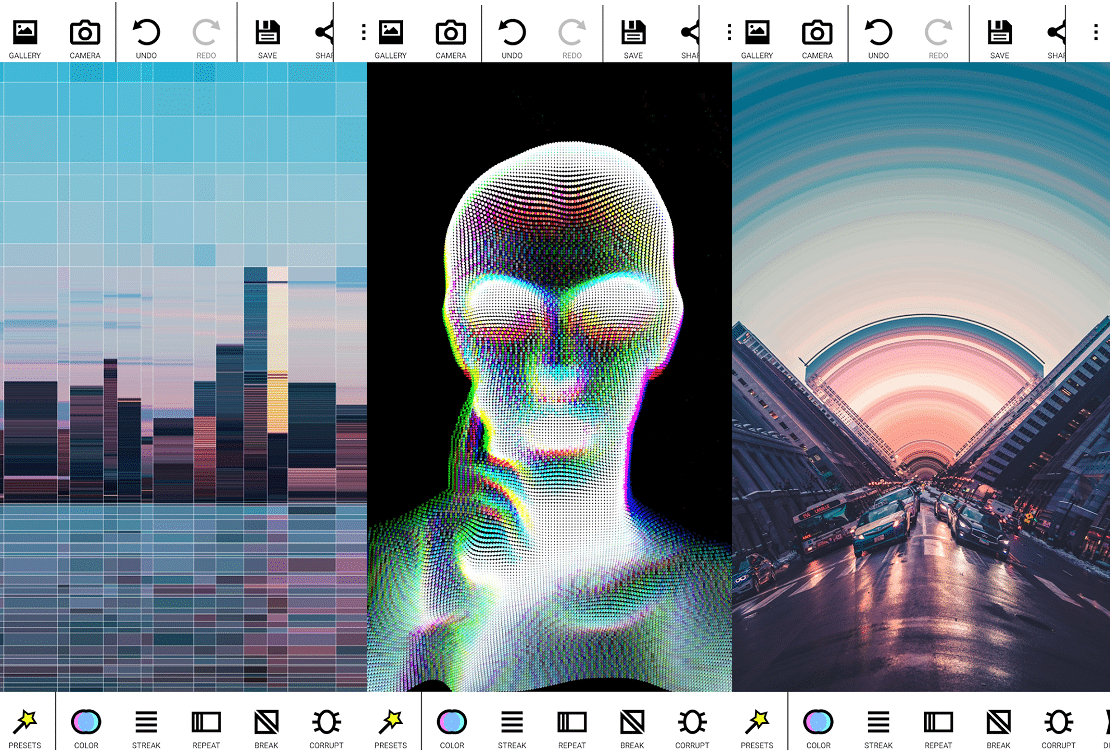Launch Camera in the alien head screen

click(x=451, y=39)
